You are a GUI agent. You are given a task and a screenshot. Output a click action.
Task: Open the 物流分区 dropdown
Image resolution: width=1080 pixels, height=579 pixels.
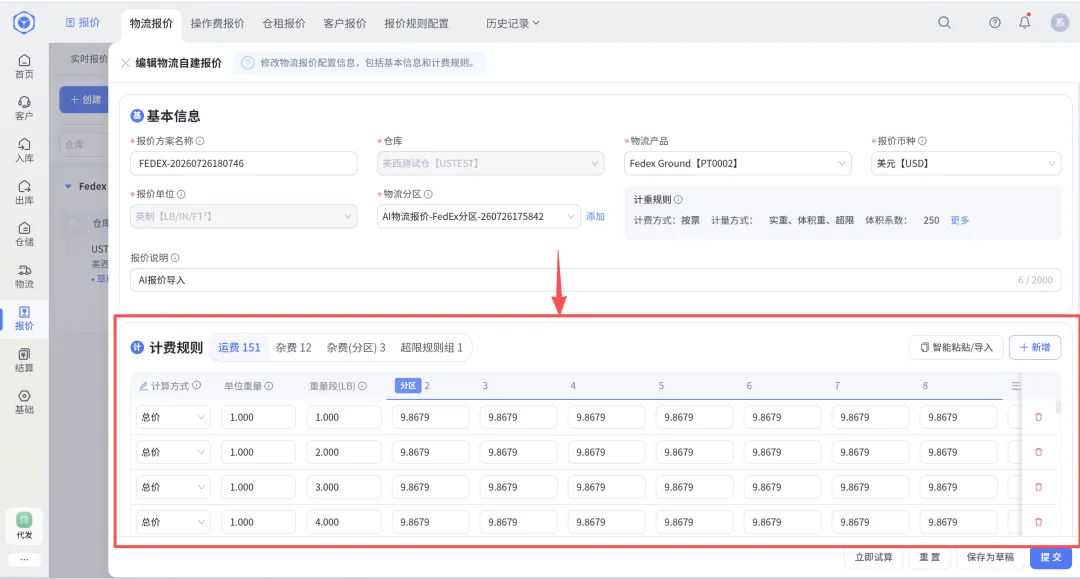pos(479,216)
